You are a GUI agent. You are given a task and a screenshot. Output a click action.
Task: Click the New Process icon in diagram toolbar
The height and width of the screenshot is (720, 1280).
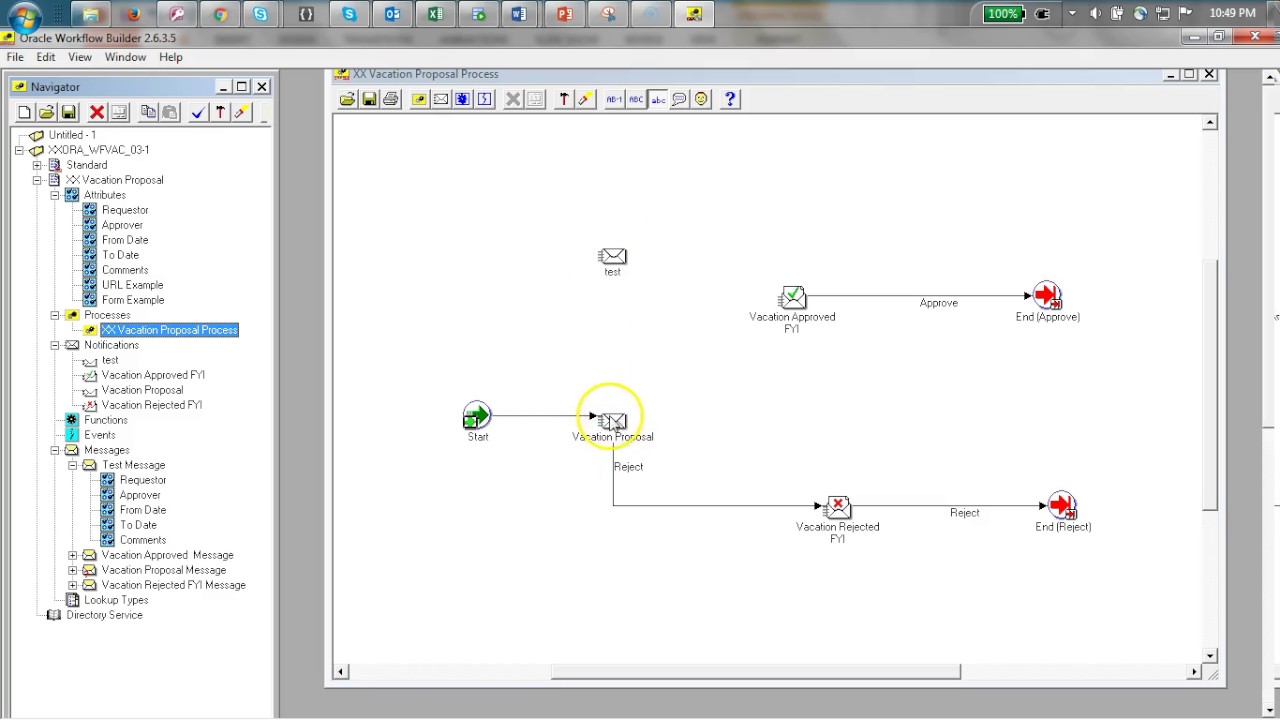[x=419, y=99]
